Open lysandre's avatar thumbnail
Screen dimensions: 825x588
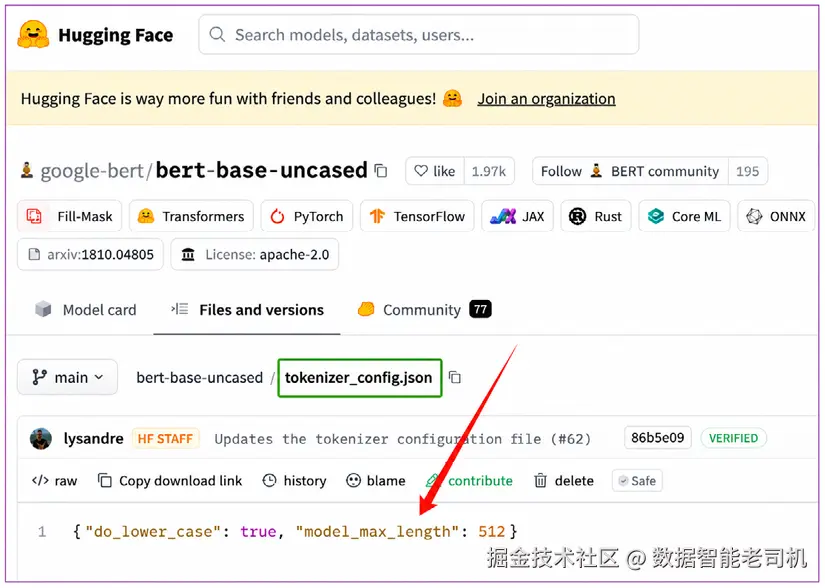tap(41, 439)
